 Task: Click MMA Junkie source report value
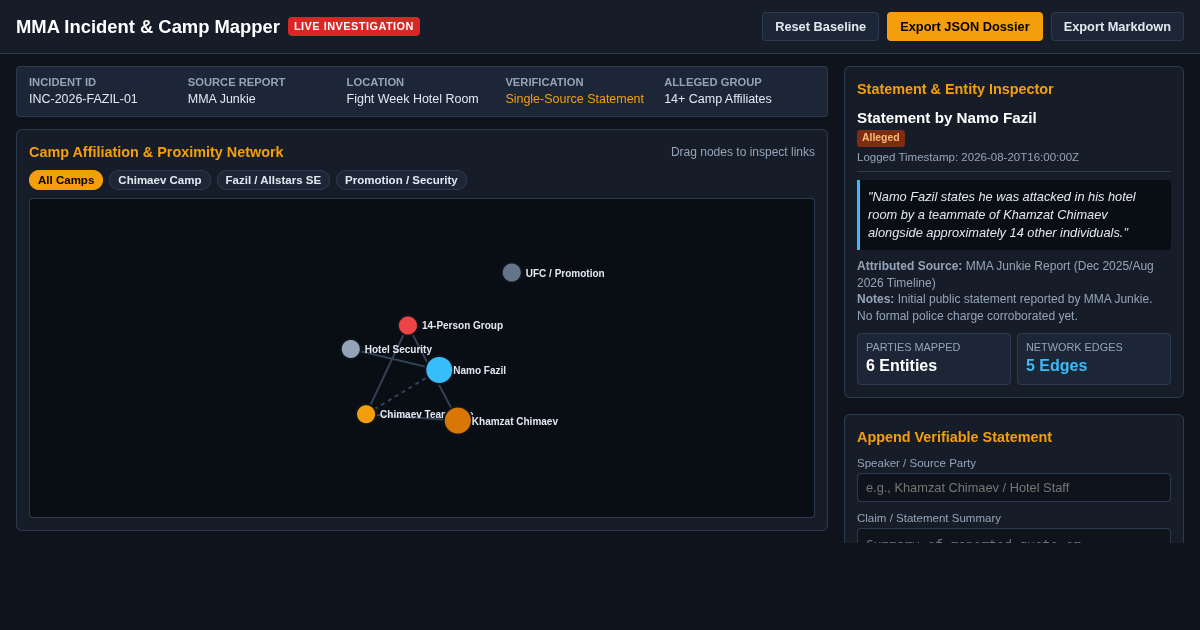coord(222,99)
